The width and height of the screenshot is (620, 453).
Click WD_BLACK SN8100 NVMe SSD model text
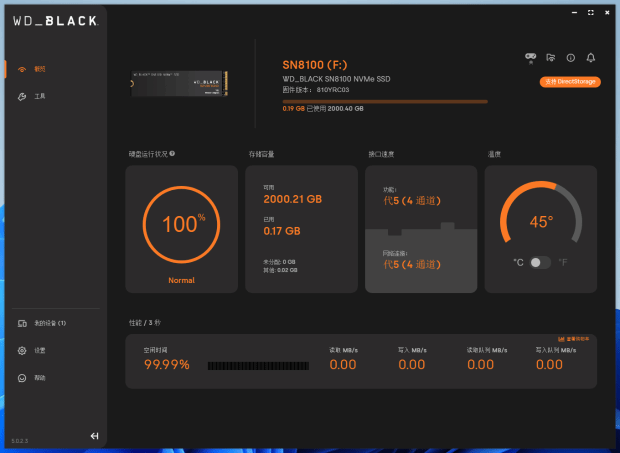point(336,79)
